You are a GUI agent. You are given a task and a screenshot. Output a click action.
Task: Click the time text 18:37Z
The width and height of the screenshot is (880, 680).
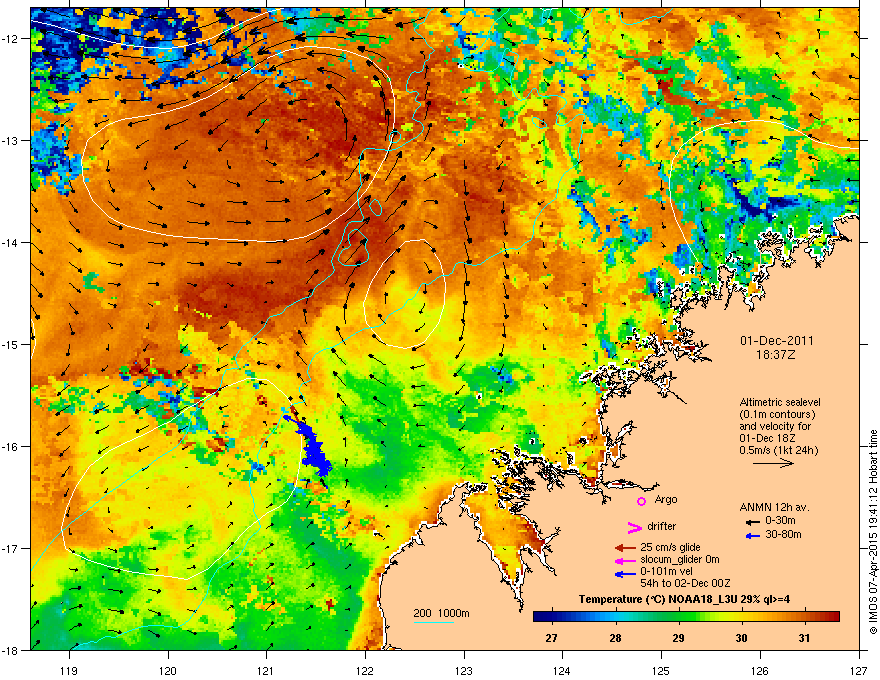pos(776,355)
